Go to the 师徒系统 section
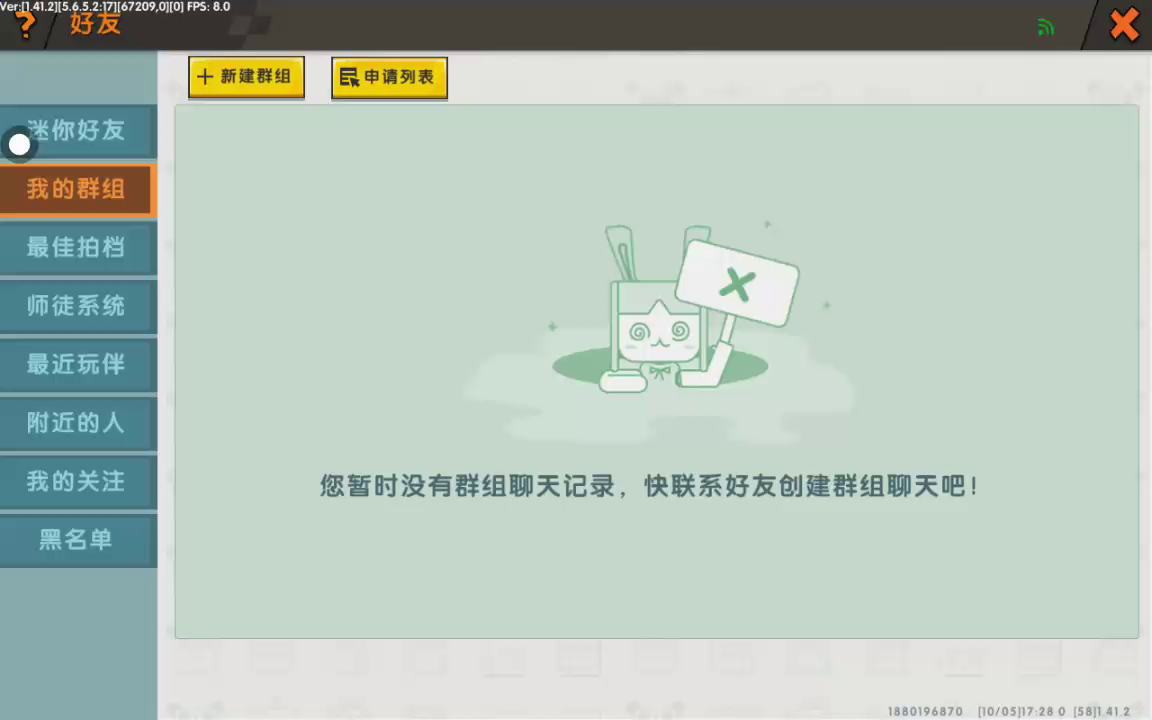The image size is (1152, 720). tap(77, 306)
